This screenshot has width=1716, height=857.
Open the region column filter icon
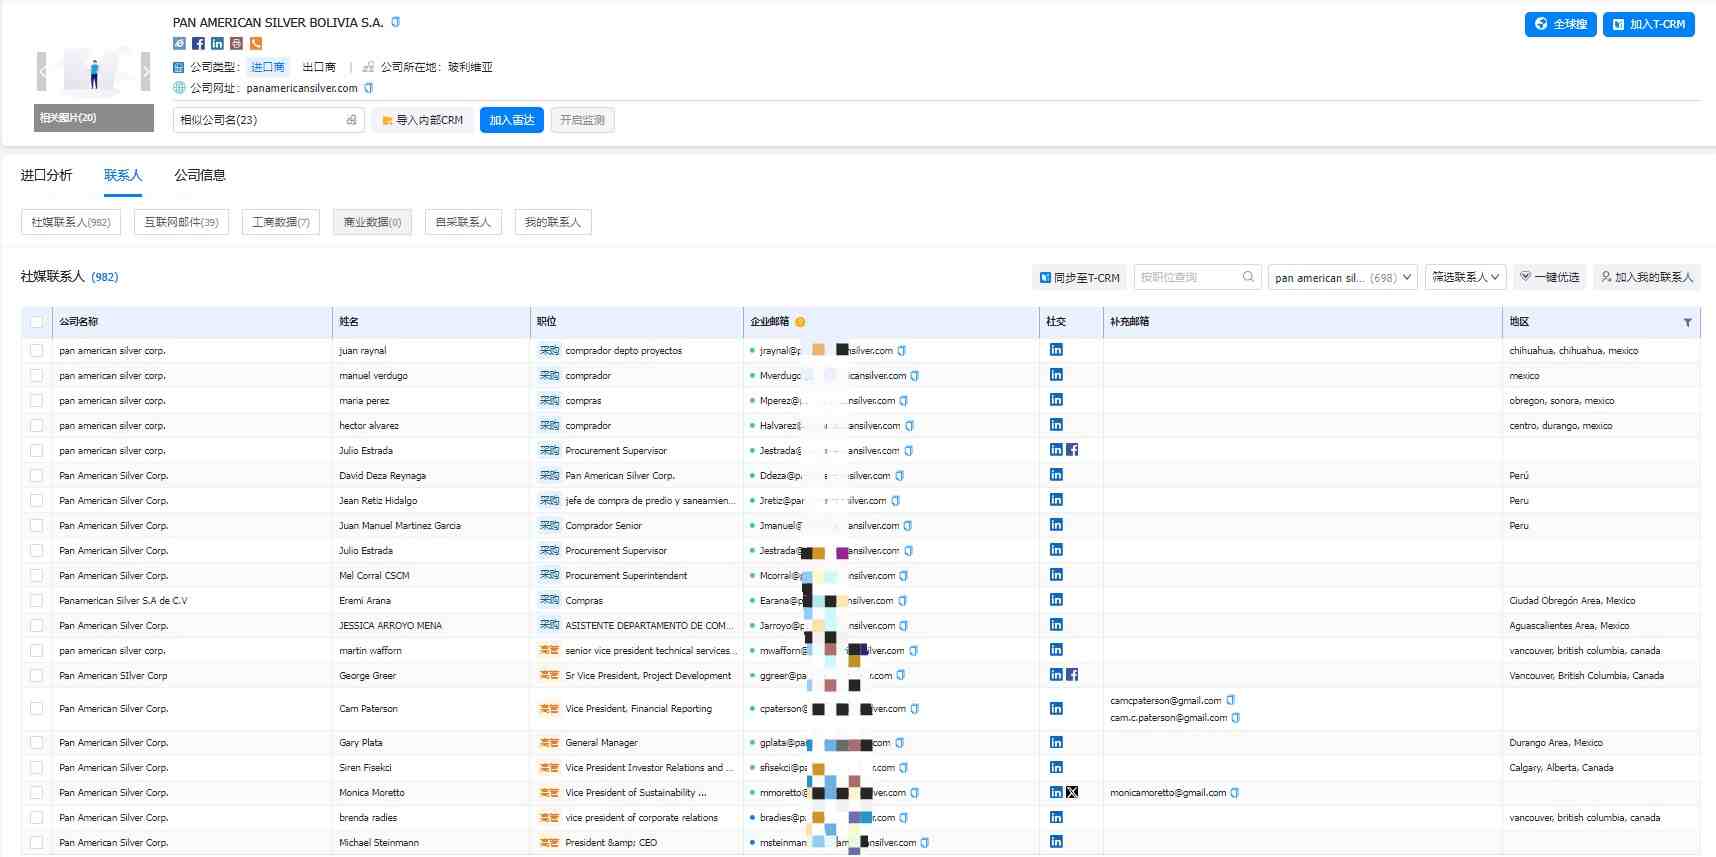pos(1688,322)
